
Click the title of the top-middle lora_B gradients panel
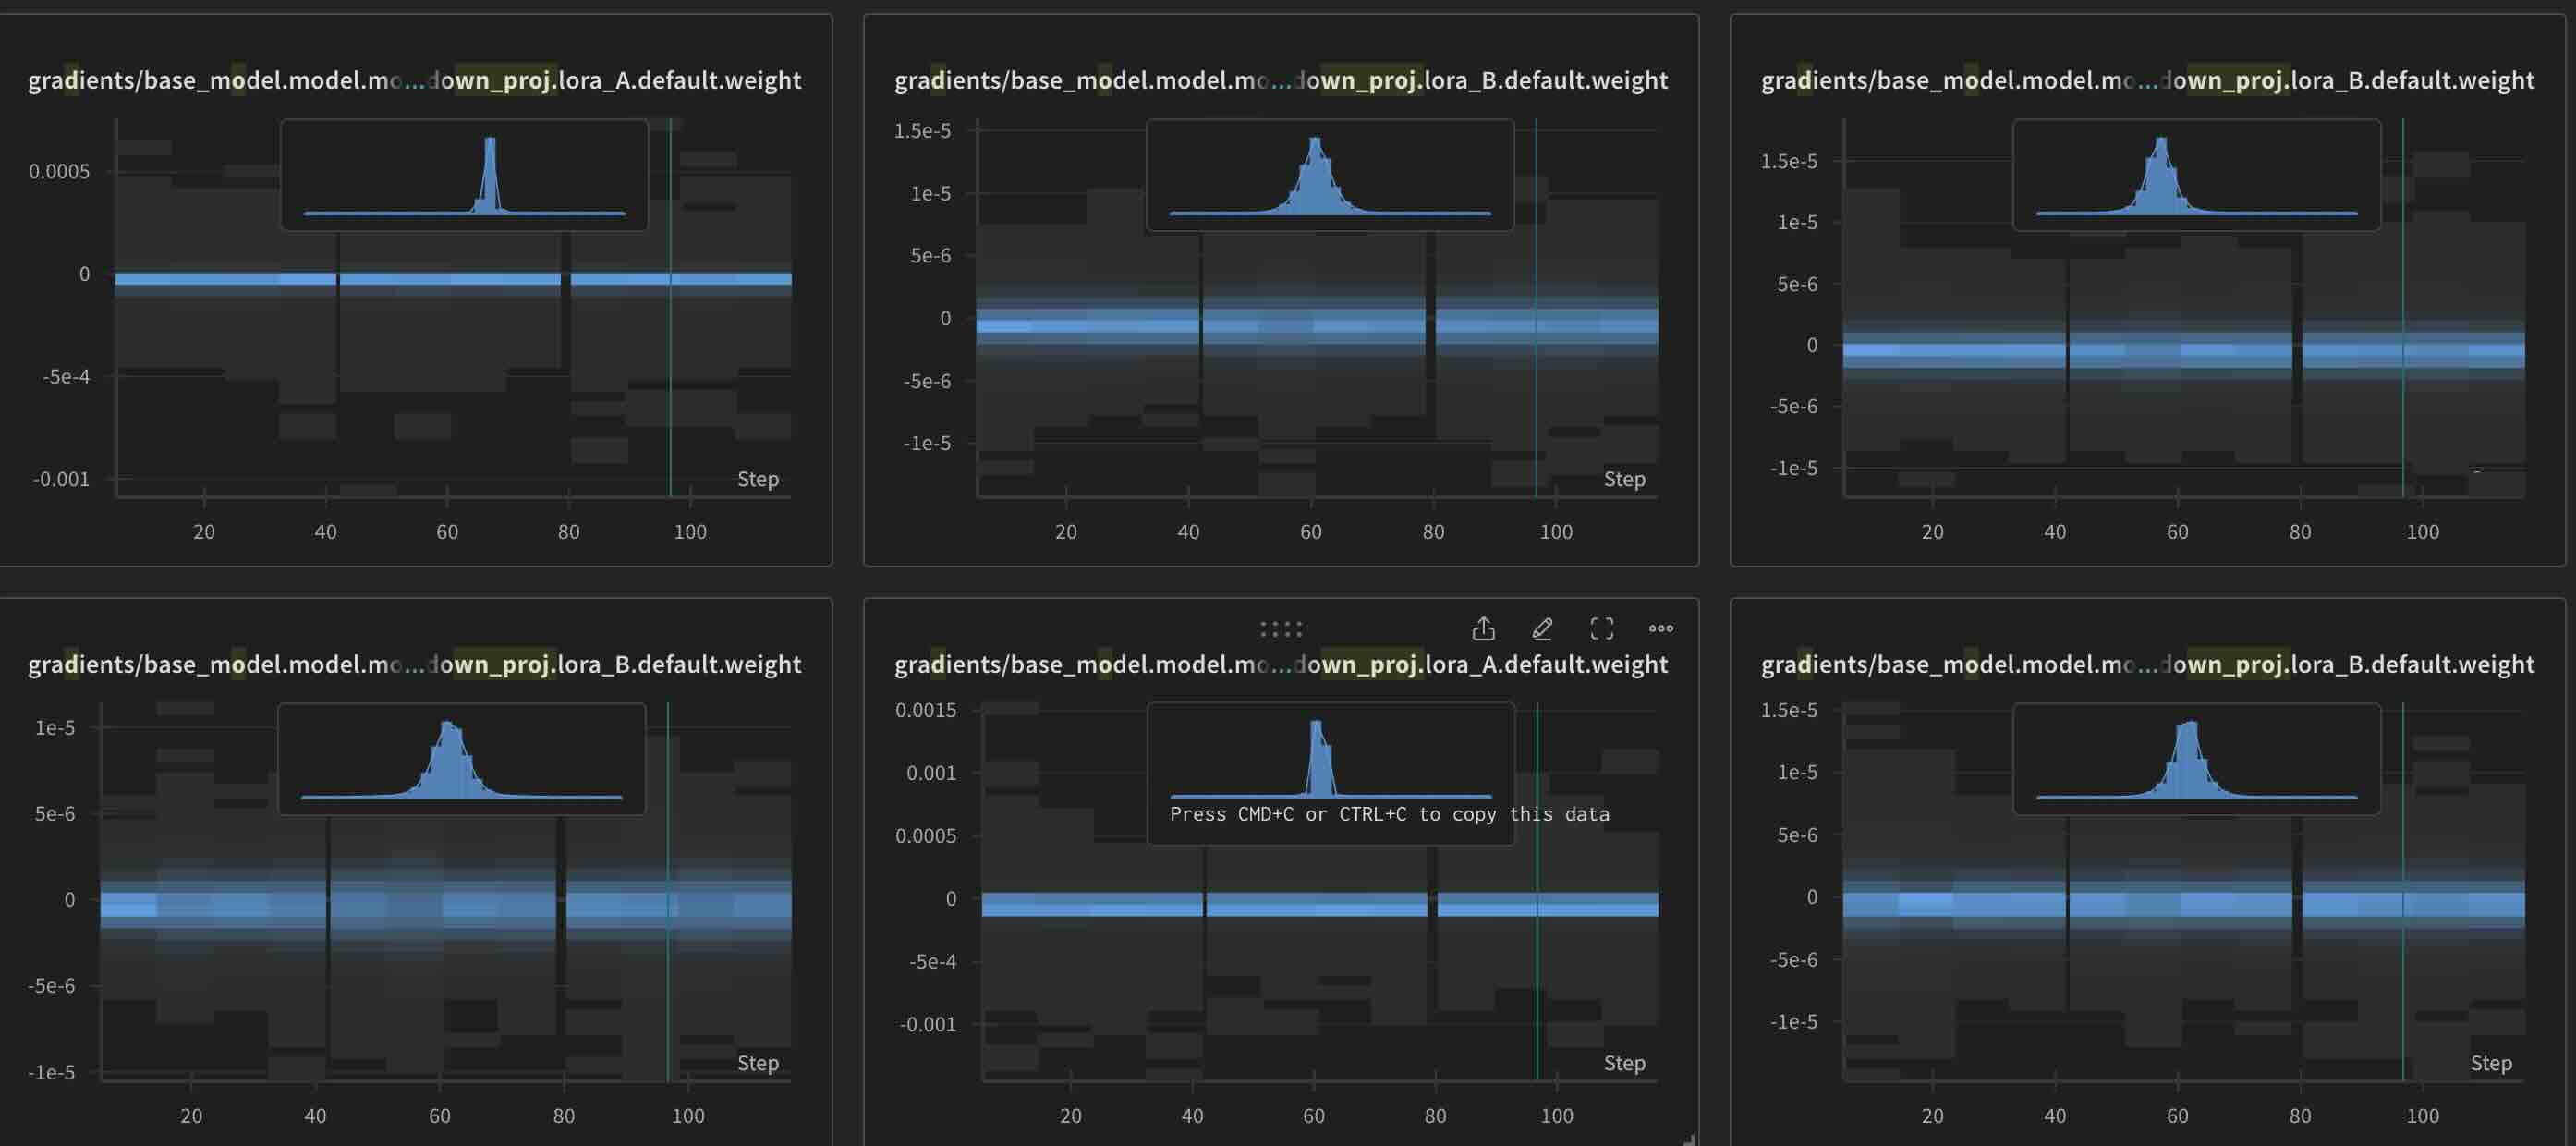(1281, 80)
